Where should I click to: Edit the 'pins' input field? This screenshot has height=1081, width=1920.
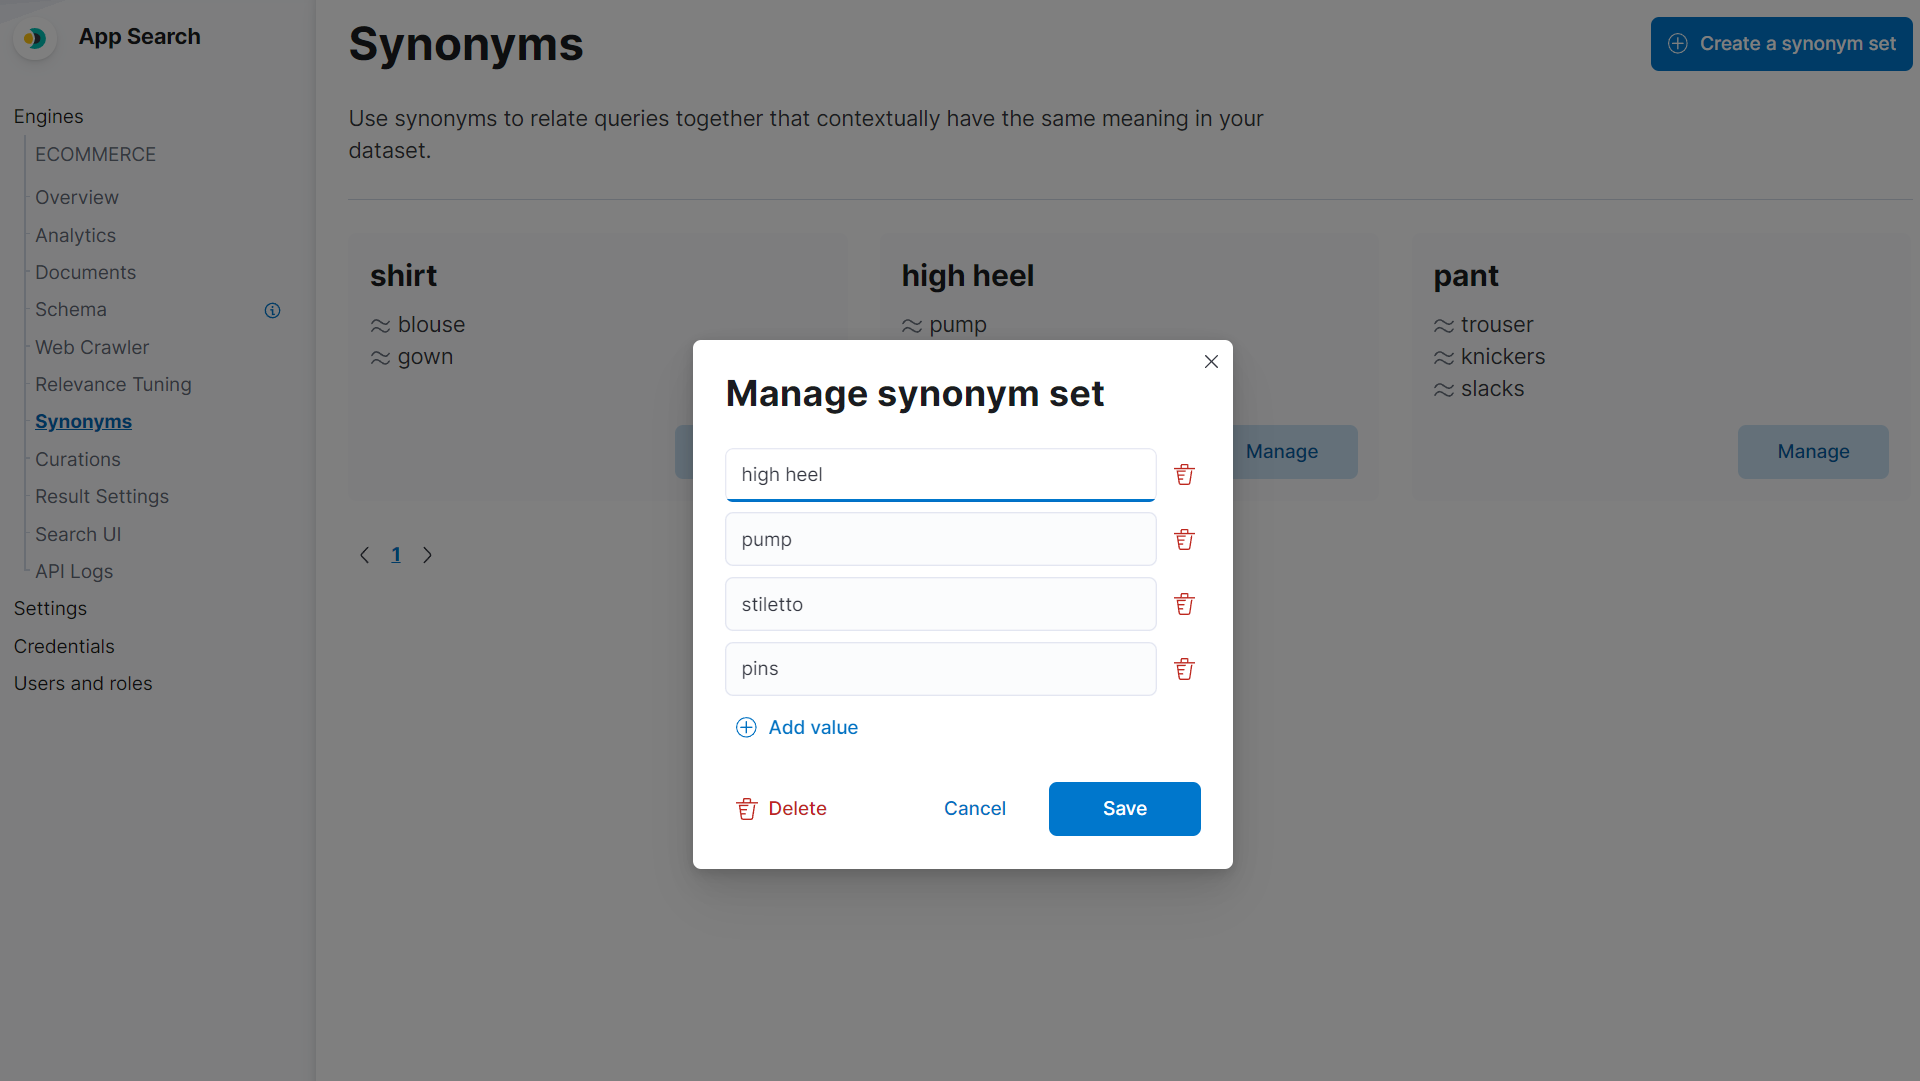click(940, 669)
